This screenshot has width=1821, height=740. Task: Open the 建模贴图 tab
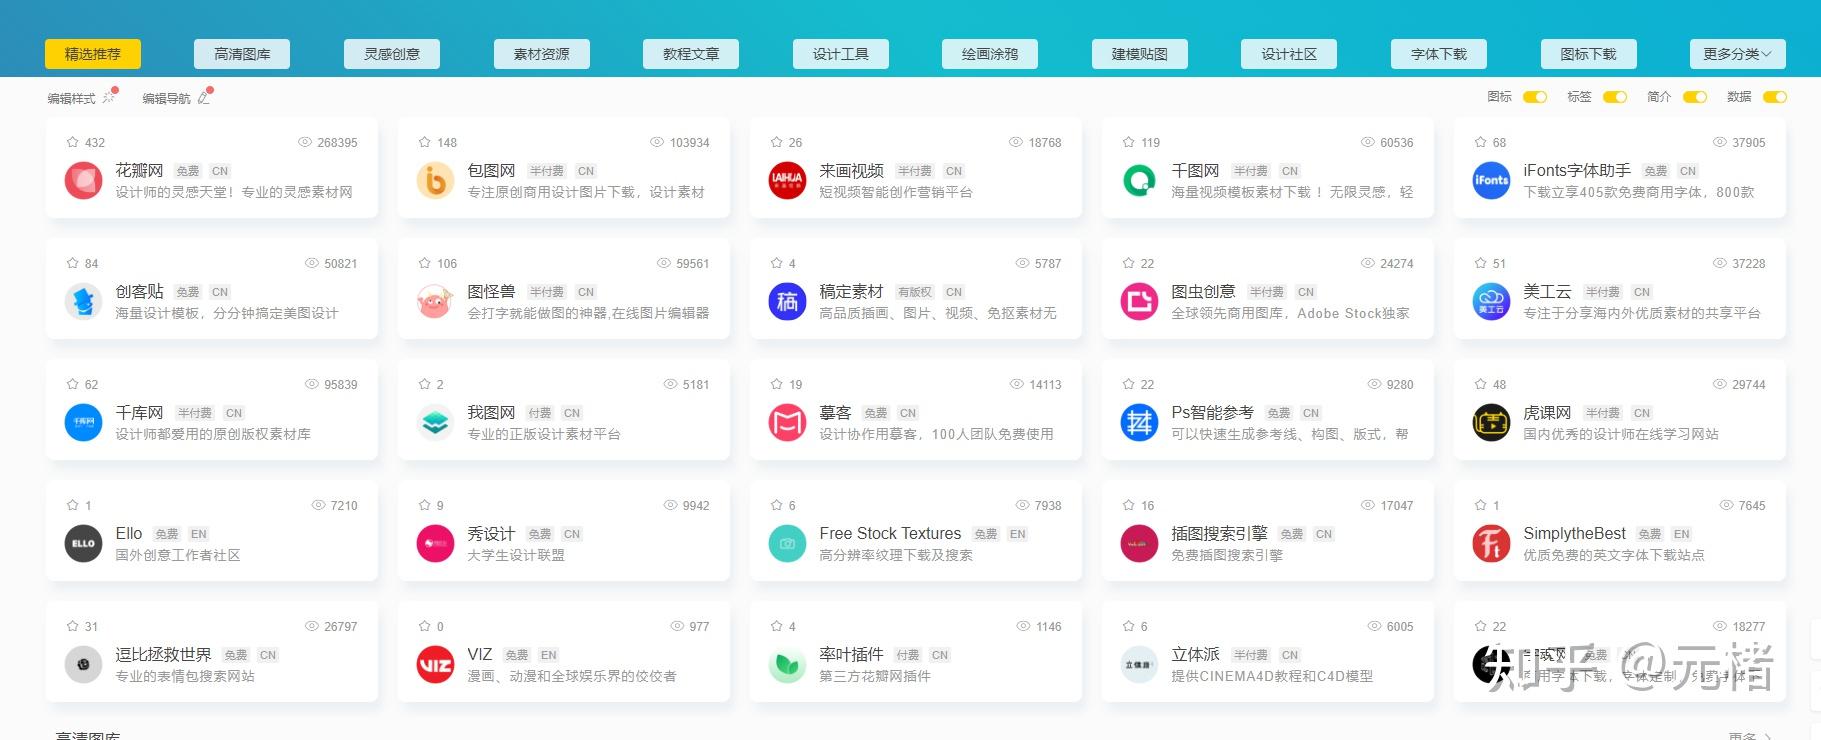(x=1140, y=54)
